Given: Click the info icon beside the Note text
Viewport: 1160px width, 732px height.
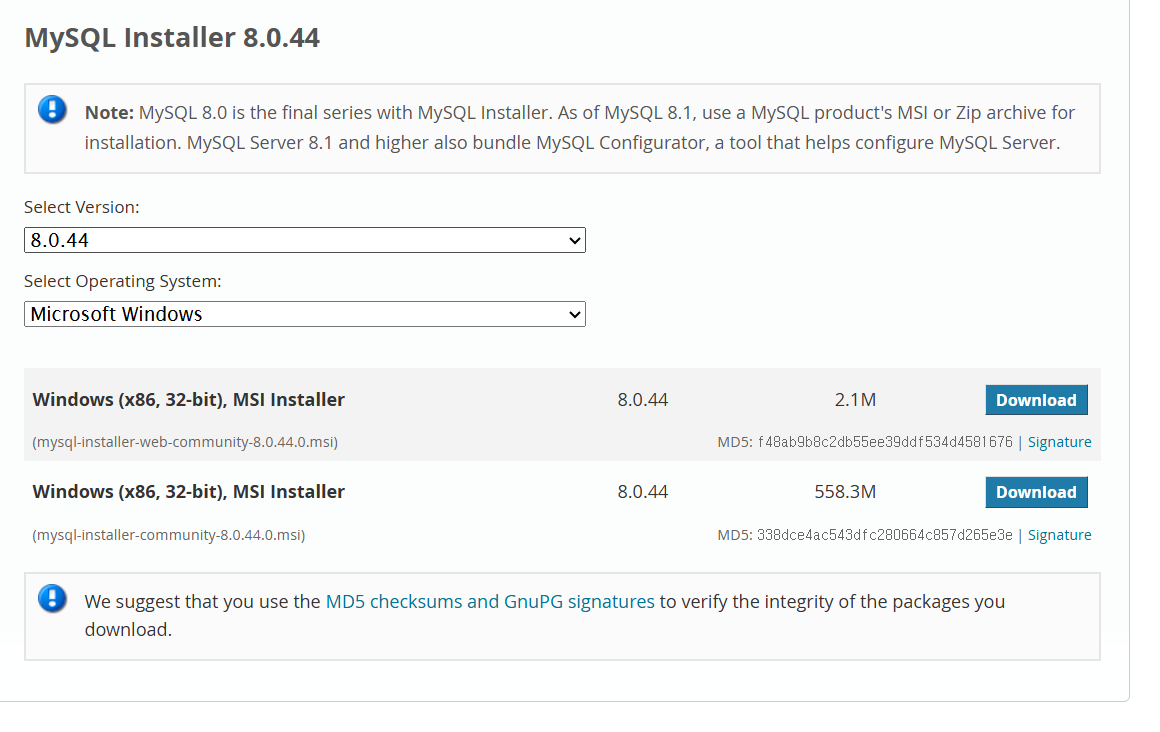Looking at the screenshot, I should coord(53,110).
